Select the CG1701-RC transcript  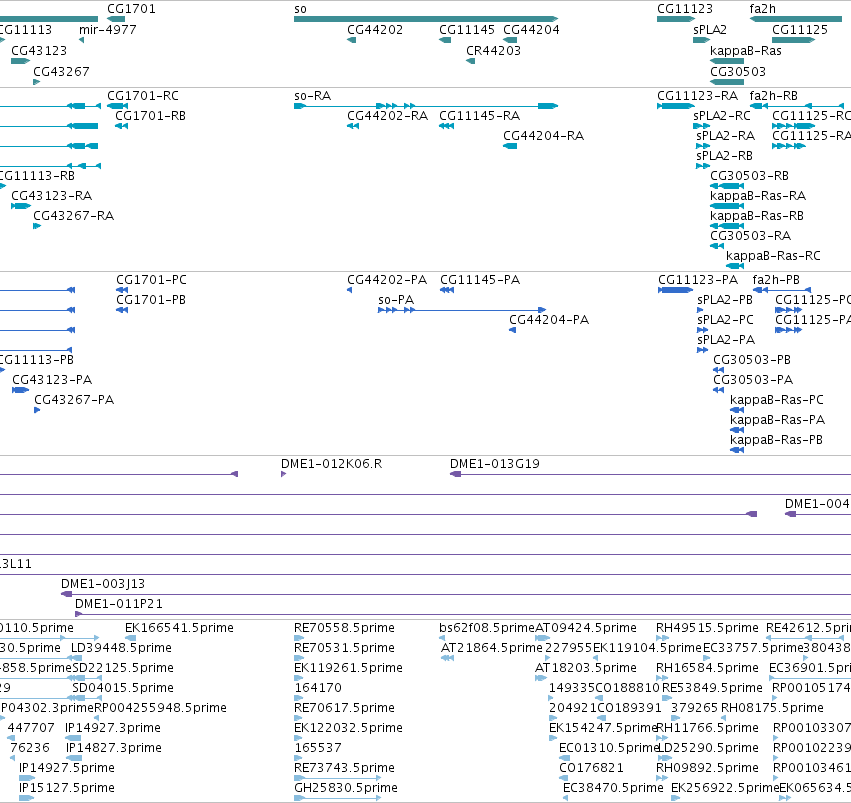[x=117, y=106]
